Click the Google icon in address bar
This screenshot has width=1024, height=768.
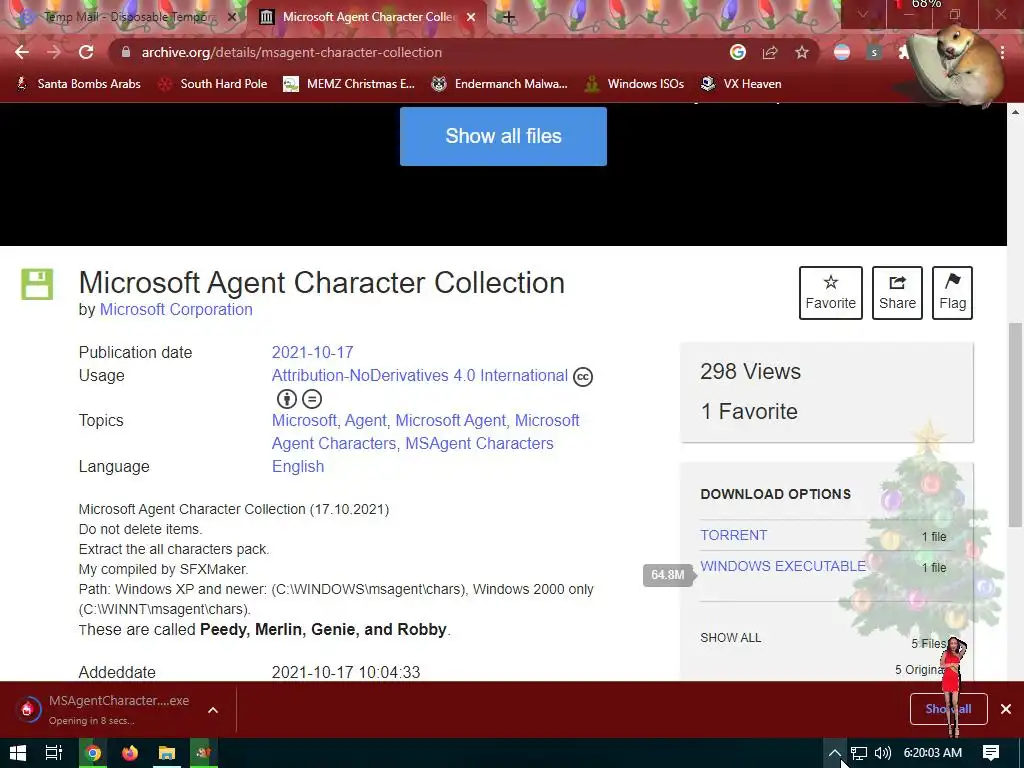pos(738,52)
